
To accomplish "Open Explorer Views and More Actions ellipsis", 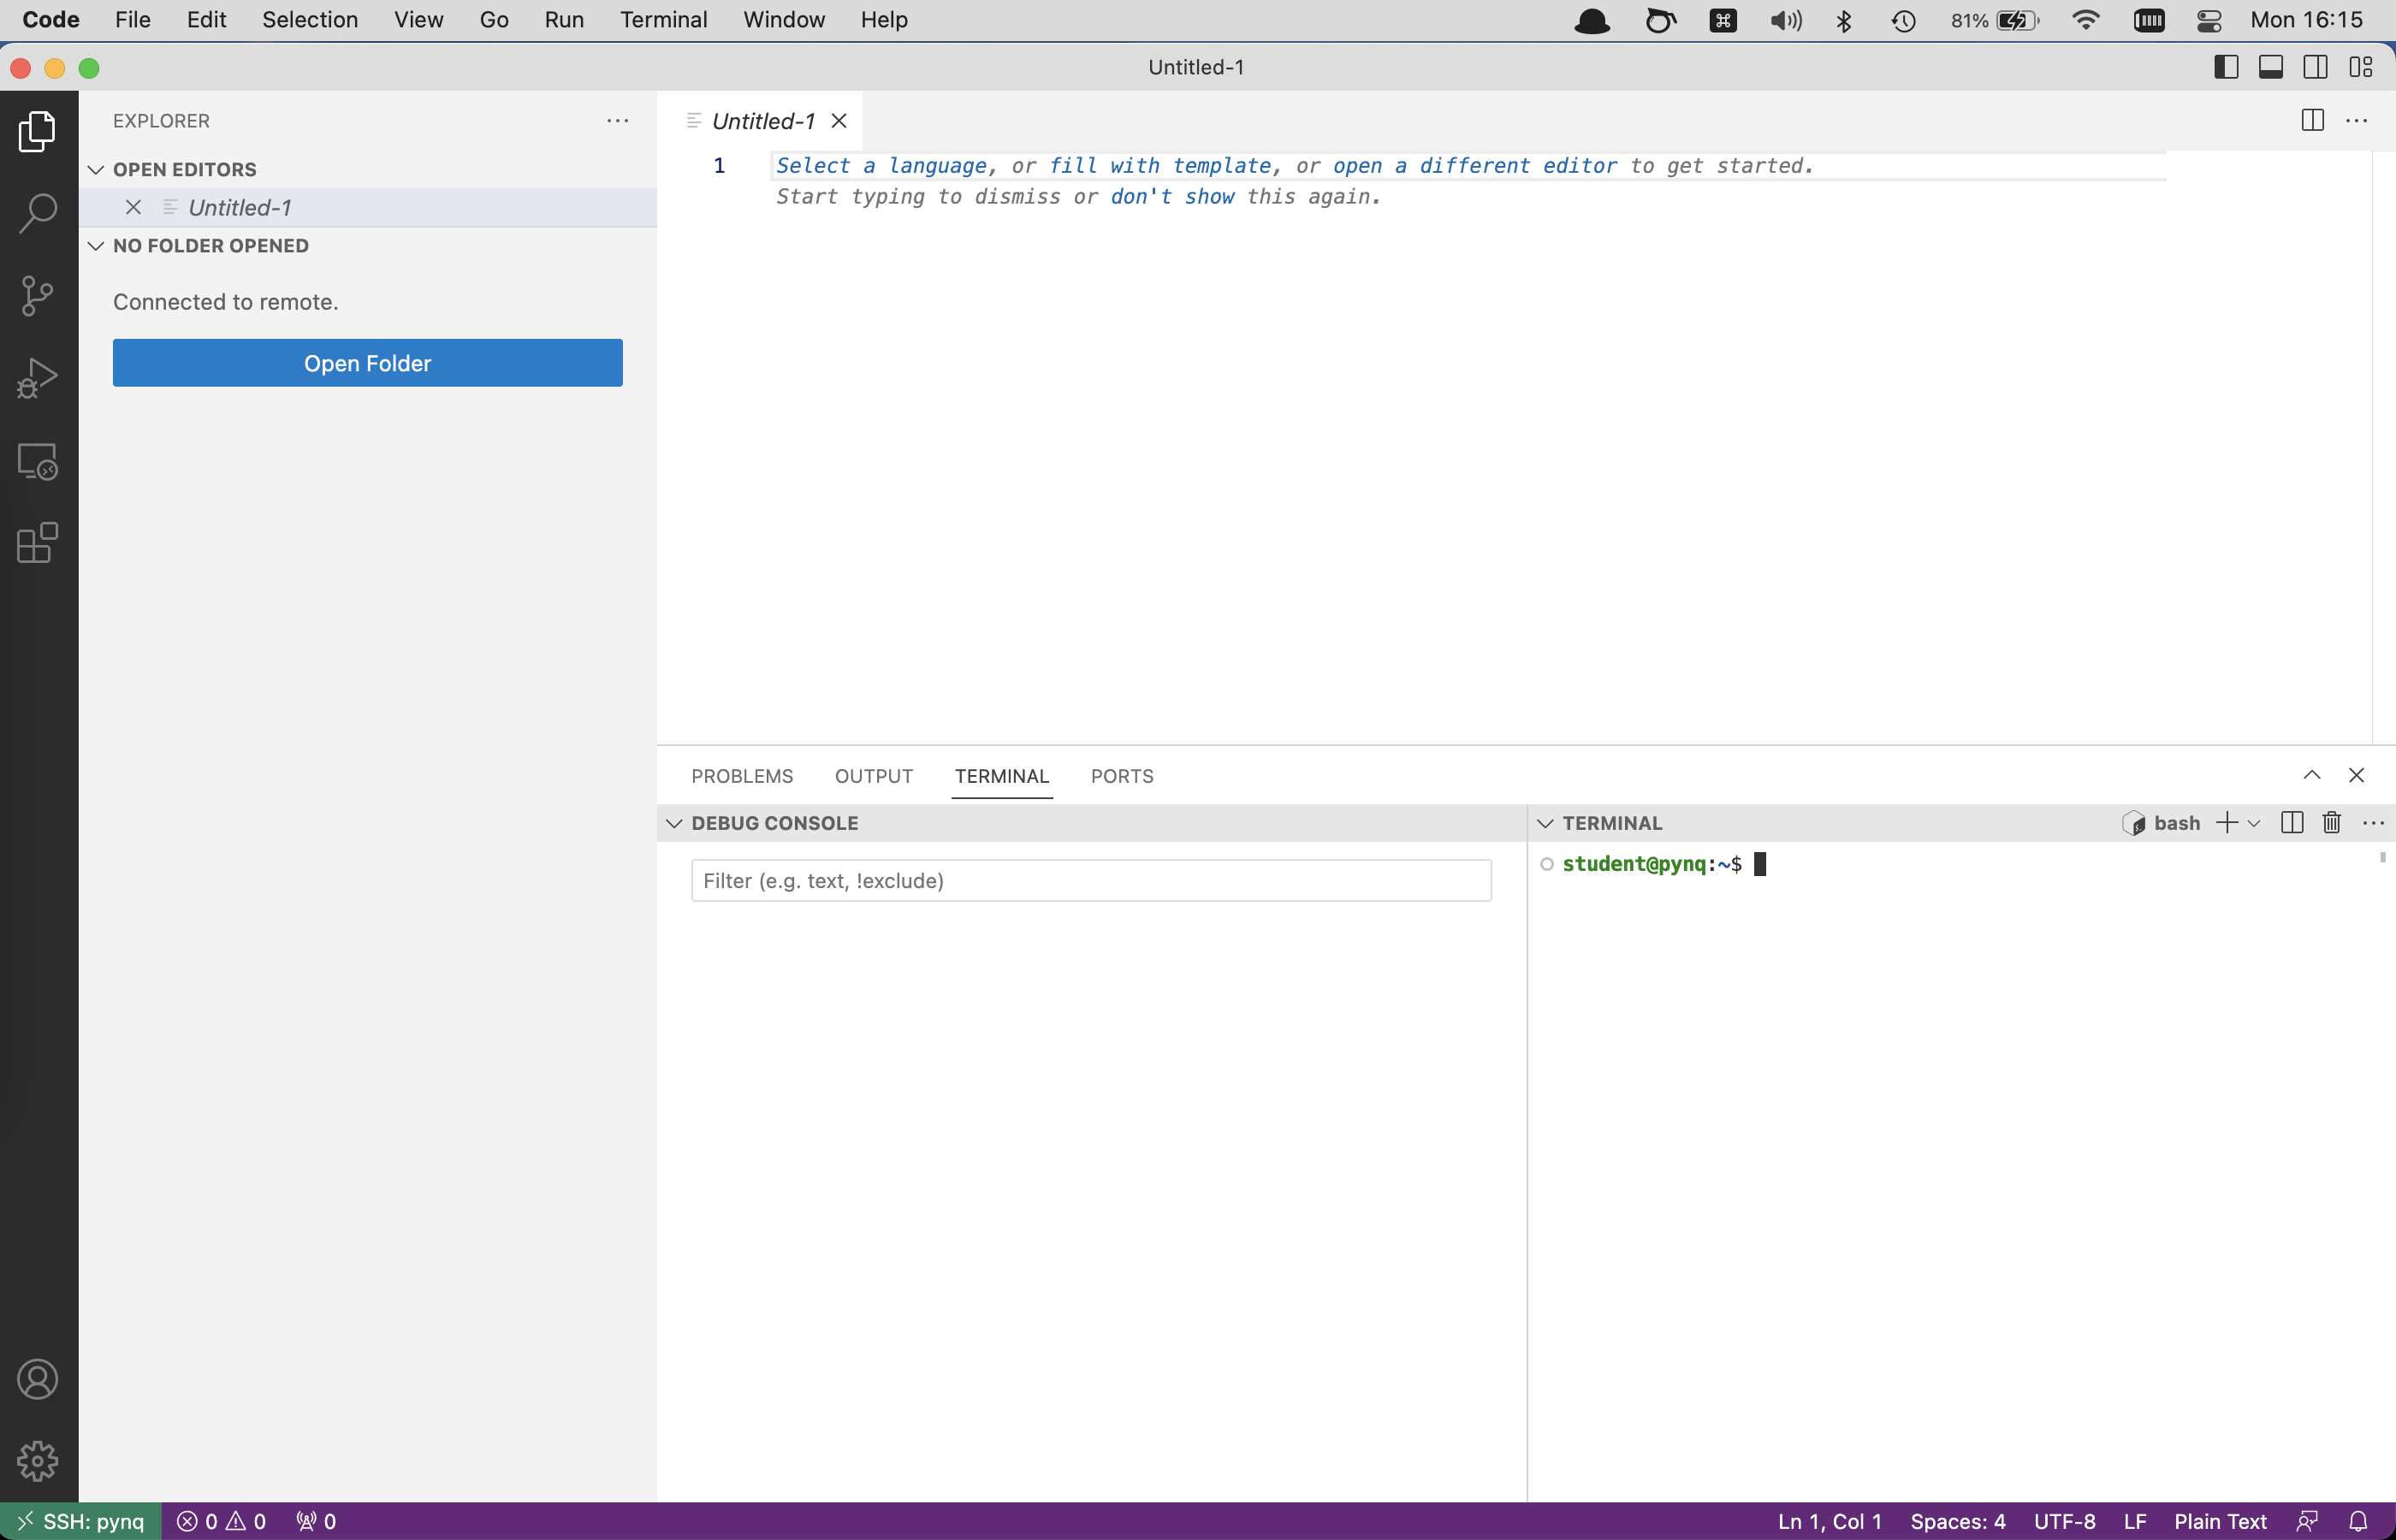I will click(618, 121).
